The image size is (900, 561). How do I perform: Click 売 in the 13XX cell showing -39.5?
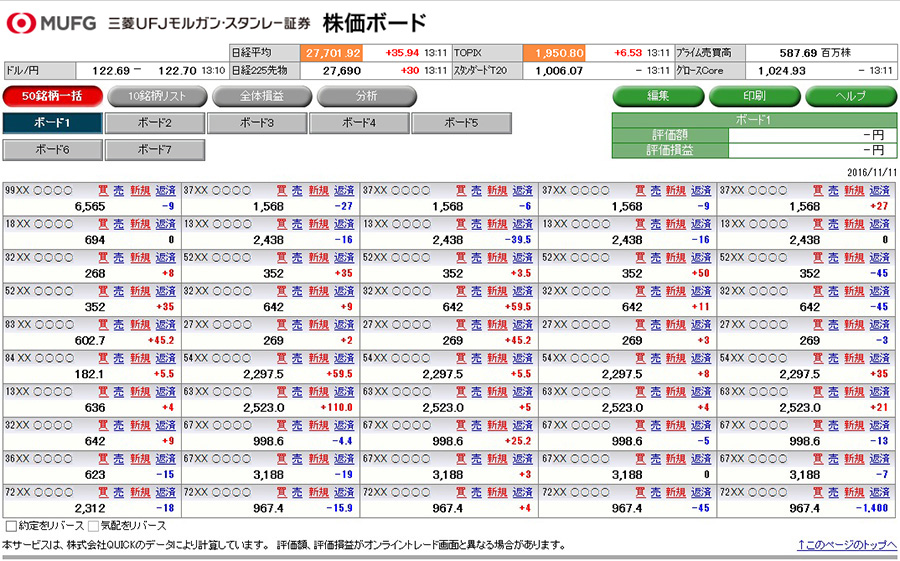(476, 224)
